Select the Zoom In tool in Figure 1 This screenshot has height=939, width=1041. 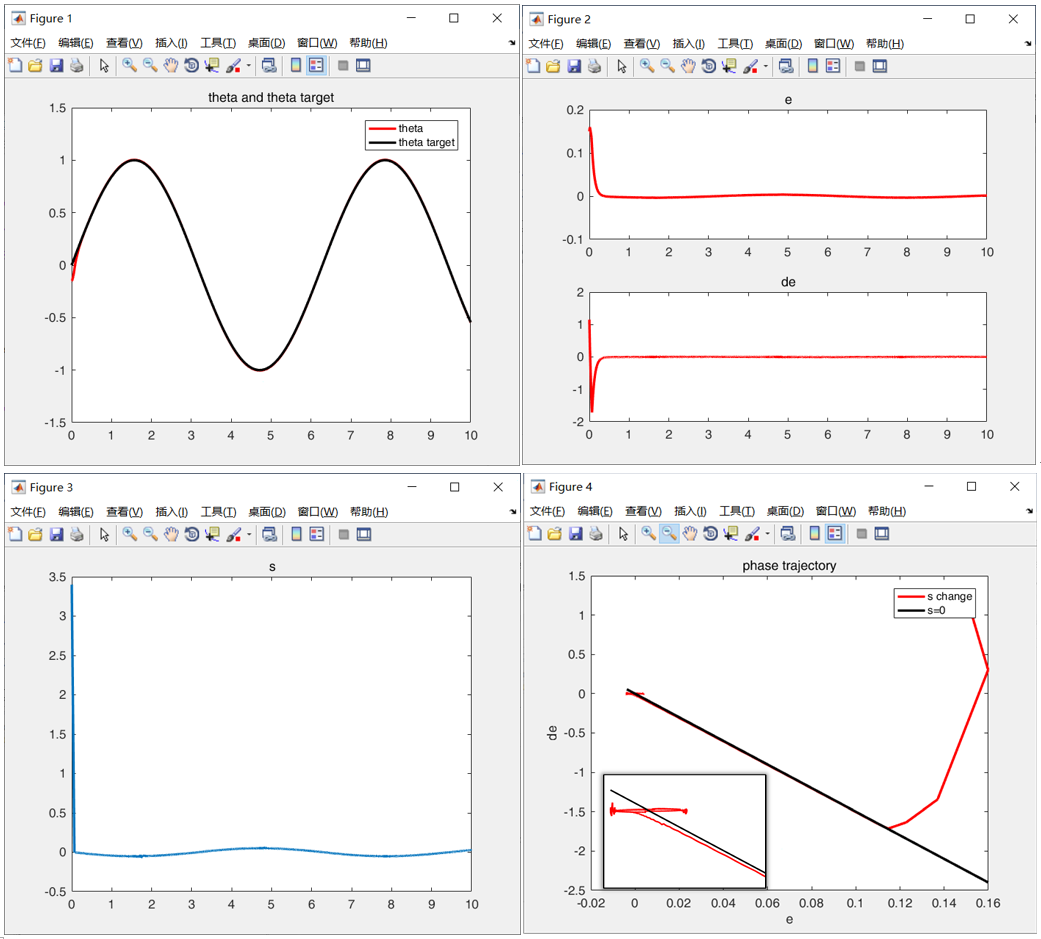pyautogui.click(x=129, y=65)
